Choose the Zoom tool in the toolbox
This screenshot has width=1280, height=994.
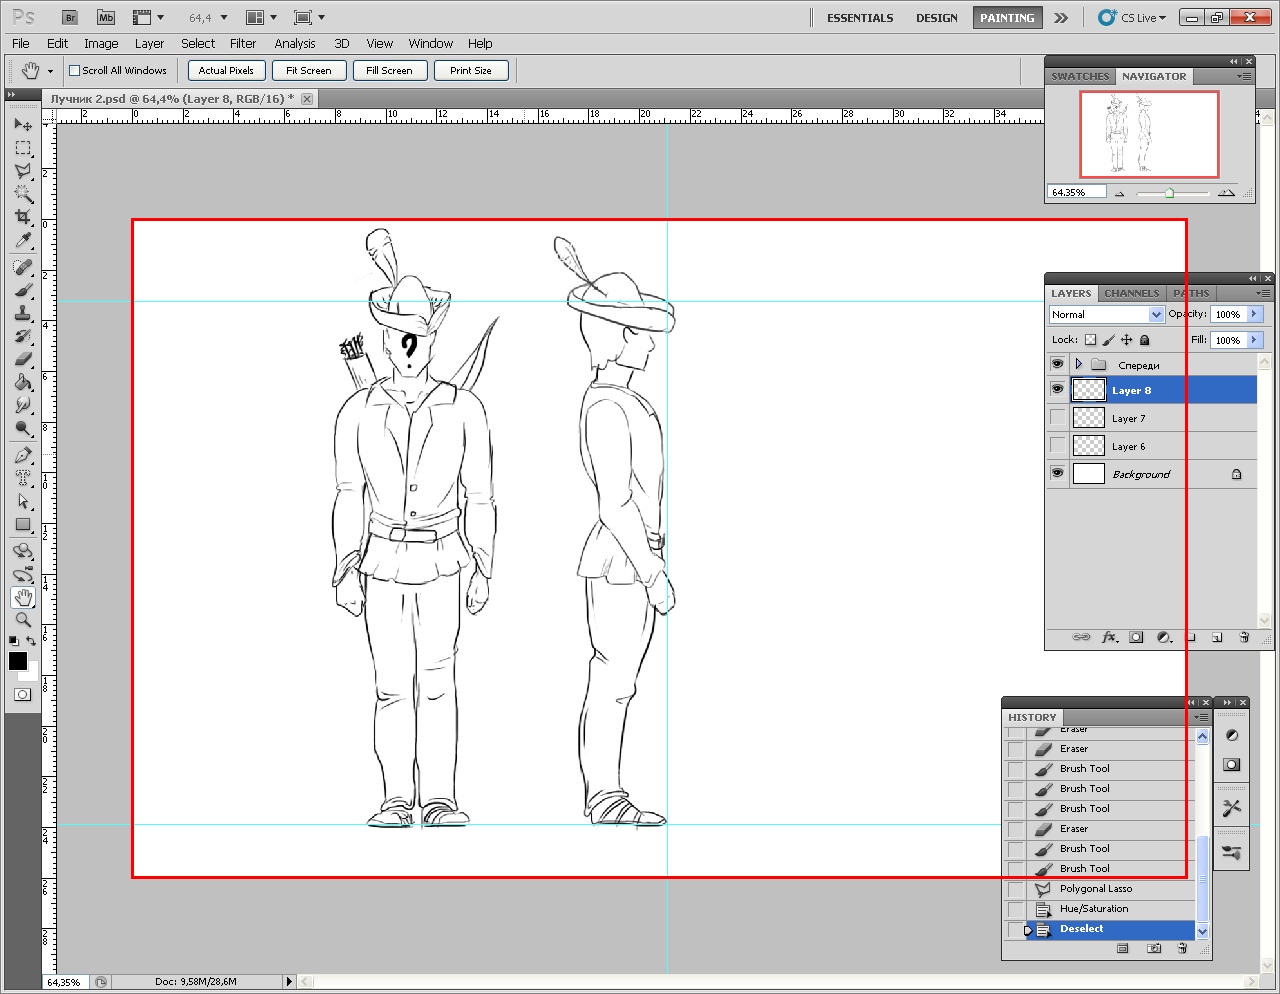coord(23,620)
